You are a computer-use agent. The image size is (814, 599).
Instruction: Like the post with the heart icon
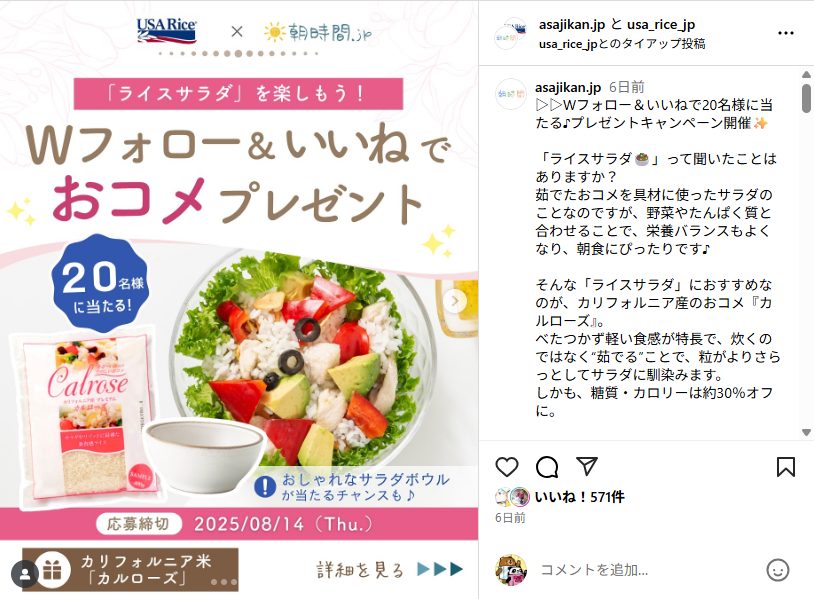(x=507, y=467)
